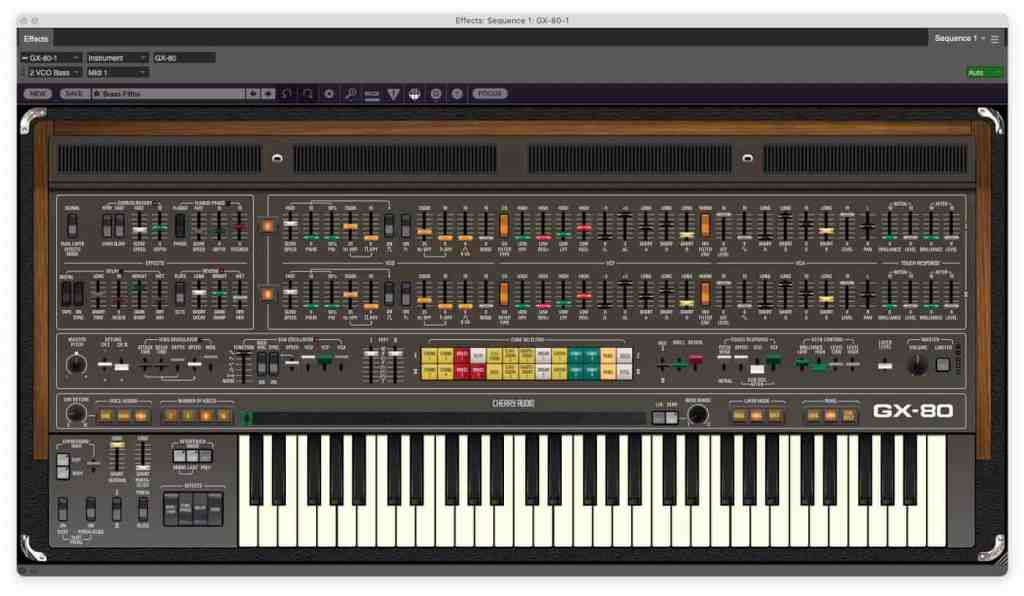Click the Master Pitch knob
The image size is (1024, 596).
[x=76, y=363]
